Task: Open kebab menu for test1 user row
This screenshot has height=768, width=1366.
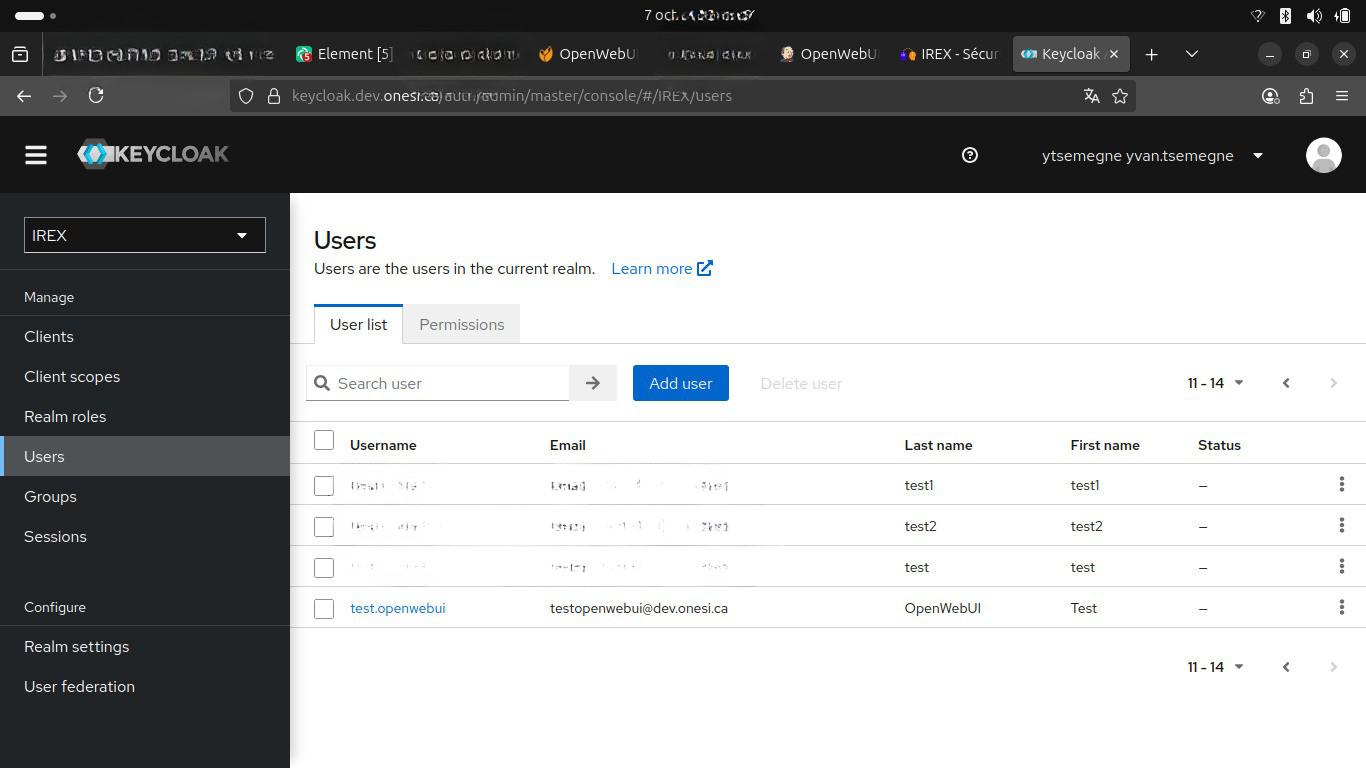Action: 1341,485
